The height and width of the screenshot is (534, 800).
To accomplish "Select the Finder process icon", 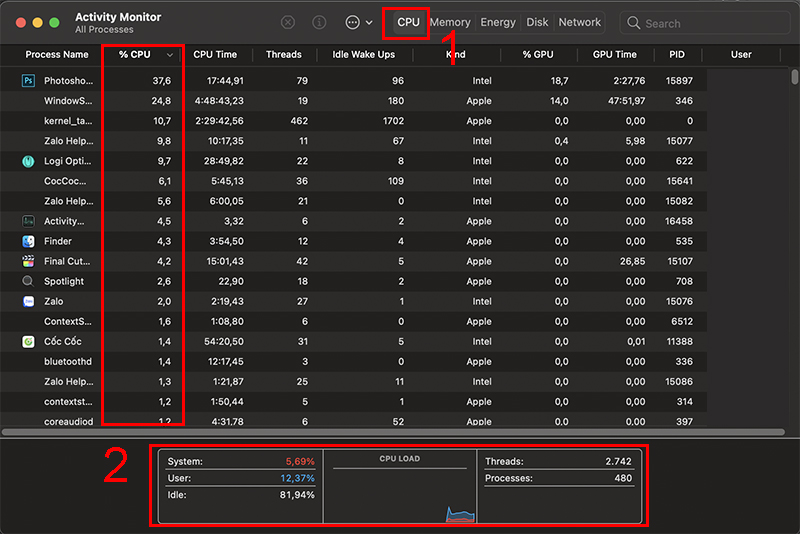I will click(x=28, y=241).
